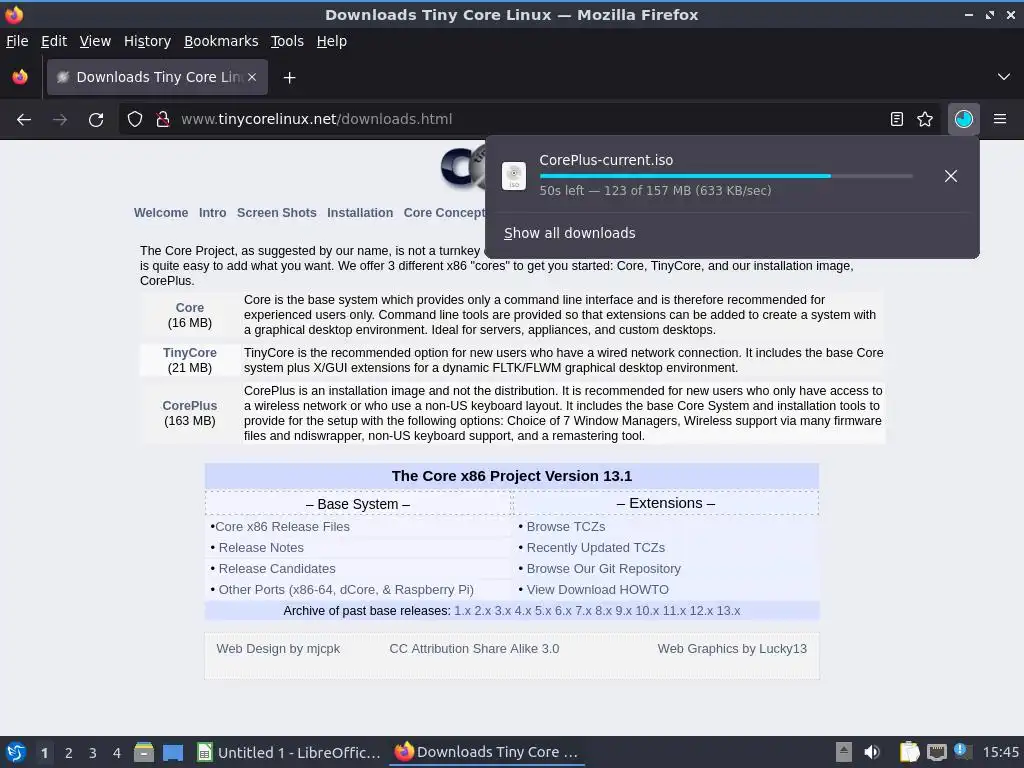The image size is (1024, 768).
Task: Open the Tools menu
Action: tap(287, 41)
